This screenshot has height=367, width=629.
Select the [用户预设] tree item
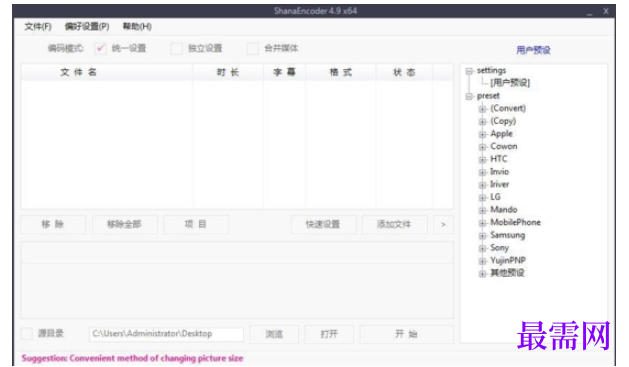[510, 83]
